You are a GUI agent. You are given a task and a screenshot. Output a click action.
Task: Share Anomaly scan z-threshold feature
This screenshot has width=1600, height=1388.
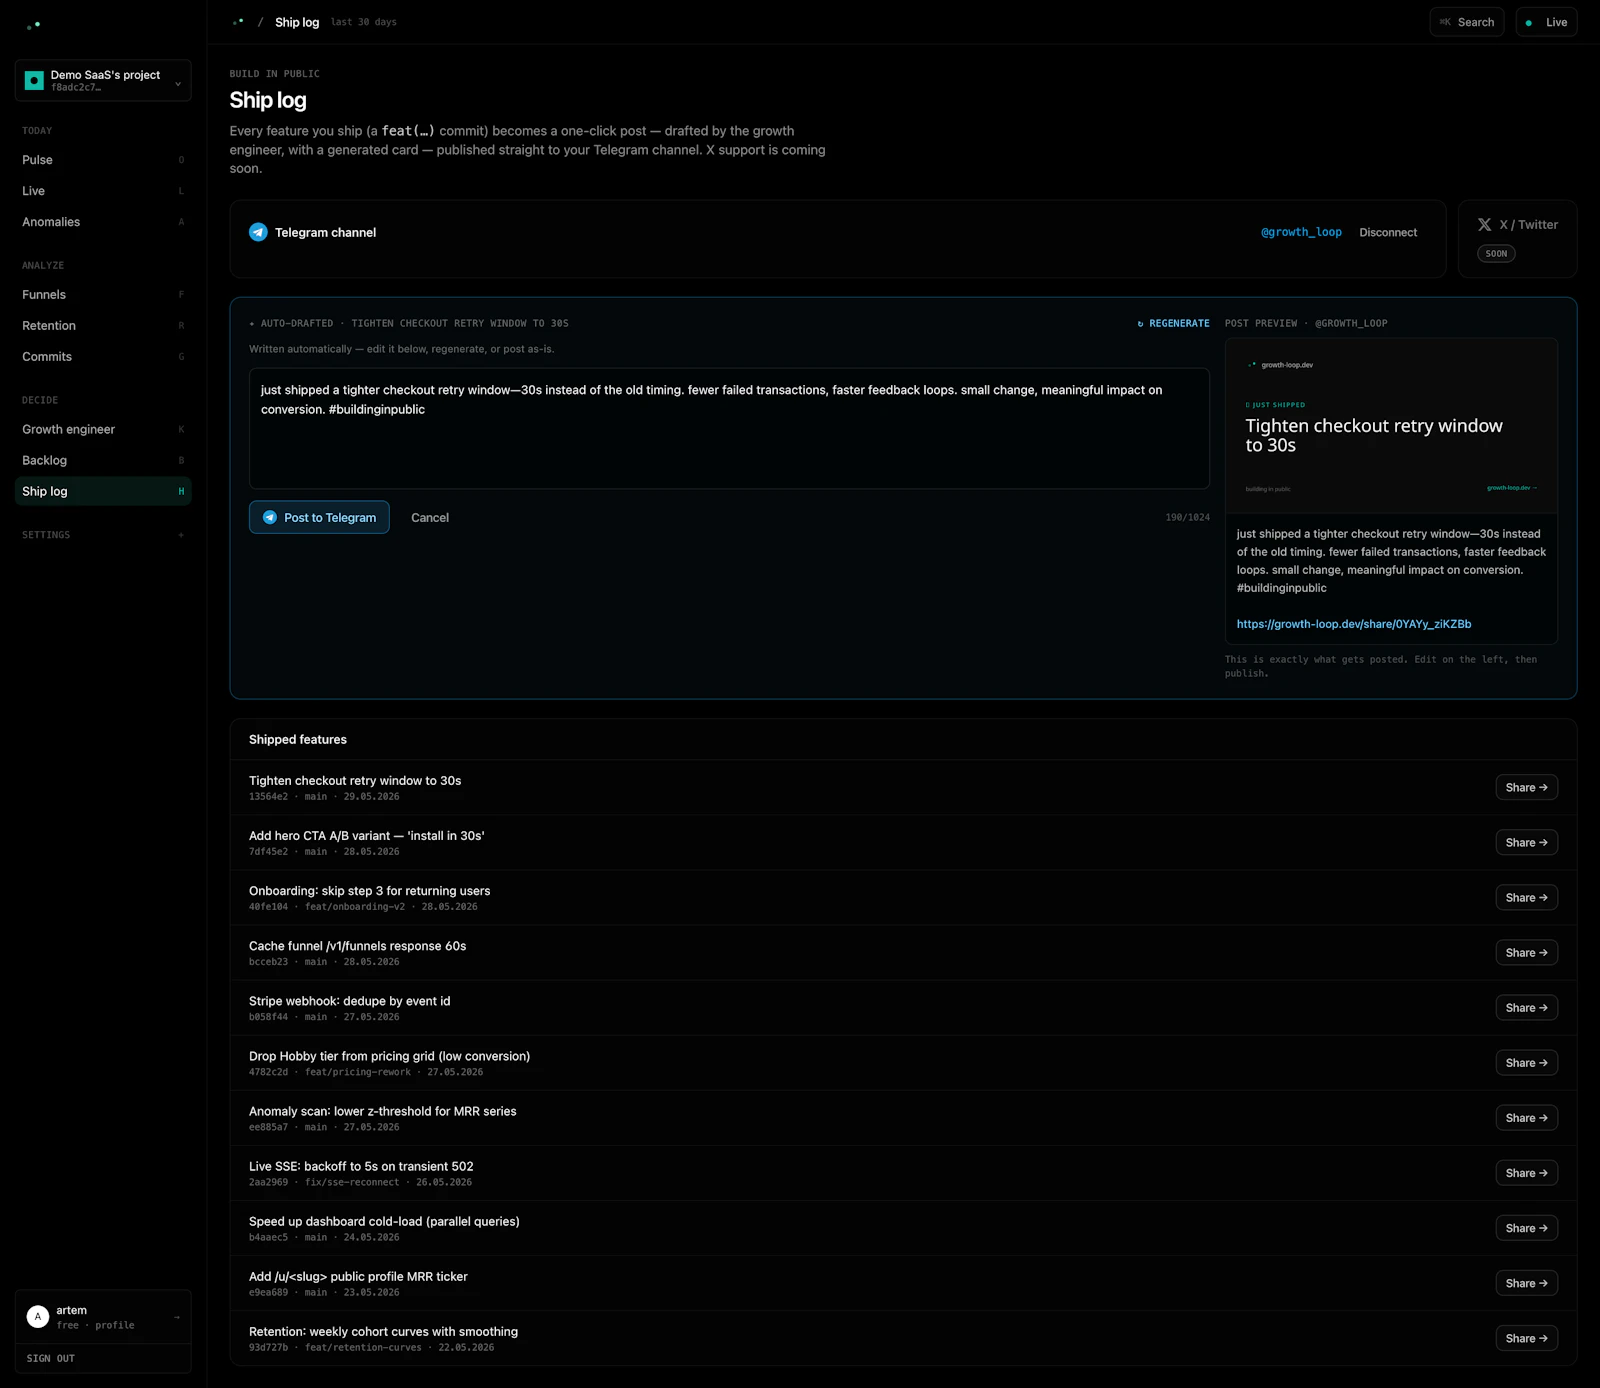1526,1118
